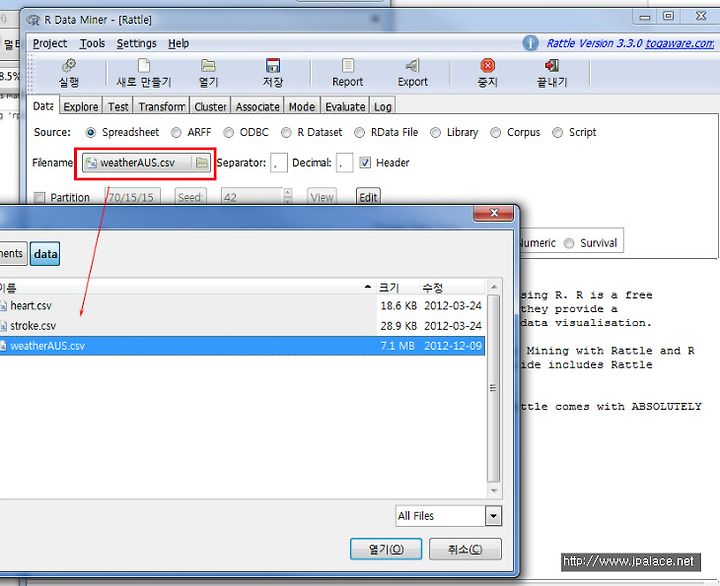Viewport: 720px width, 586px height.
Task: Switch to the Cluster tab
Action: [x=210, y=107]
